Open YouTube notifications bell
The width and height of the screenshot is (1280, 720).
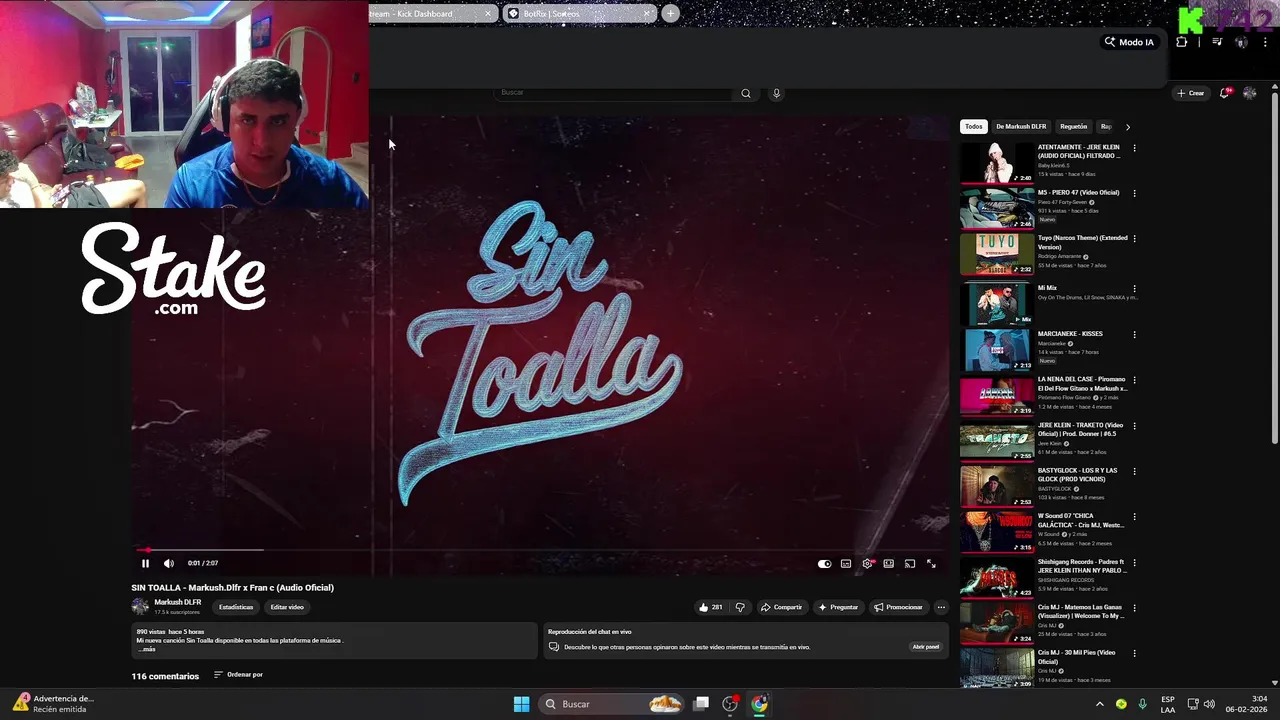point(1224,93)
